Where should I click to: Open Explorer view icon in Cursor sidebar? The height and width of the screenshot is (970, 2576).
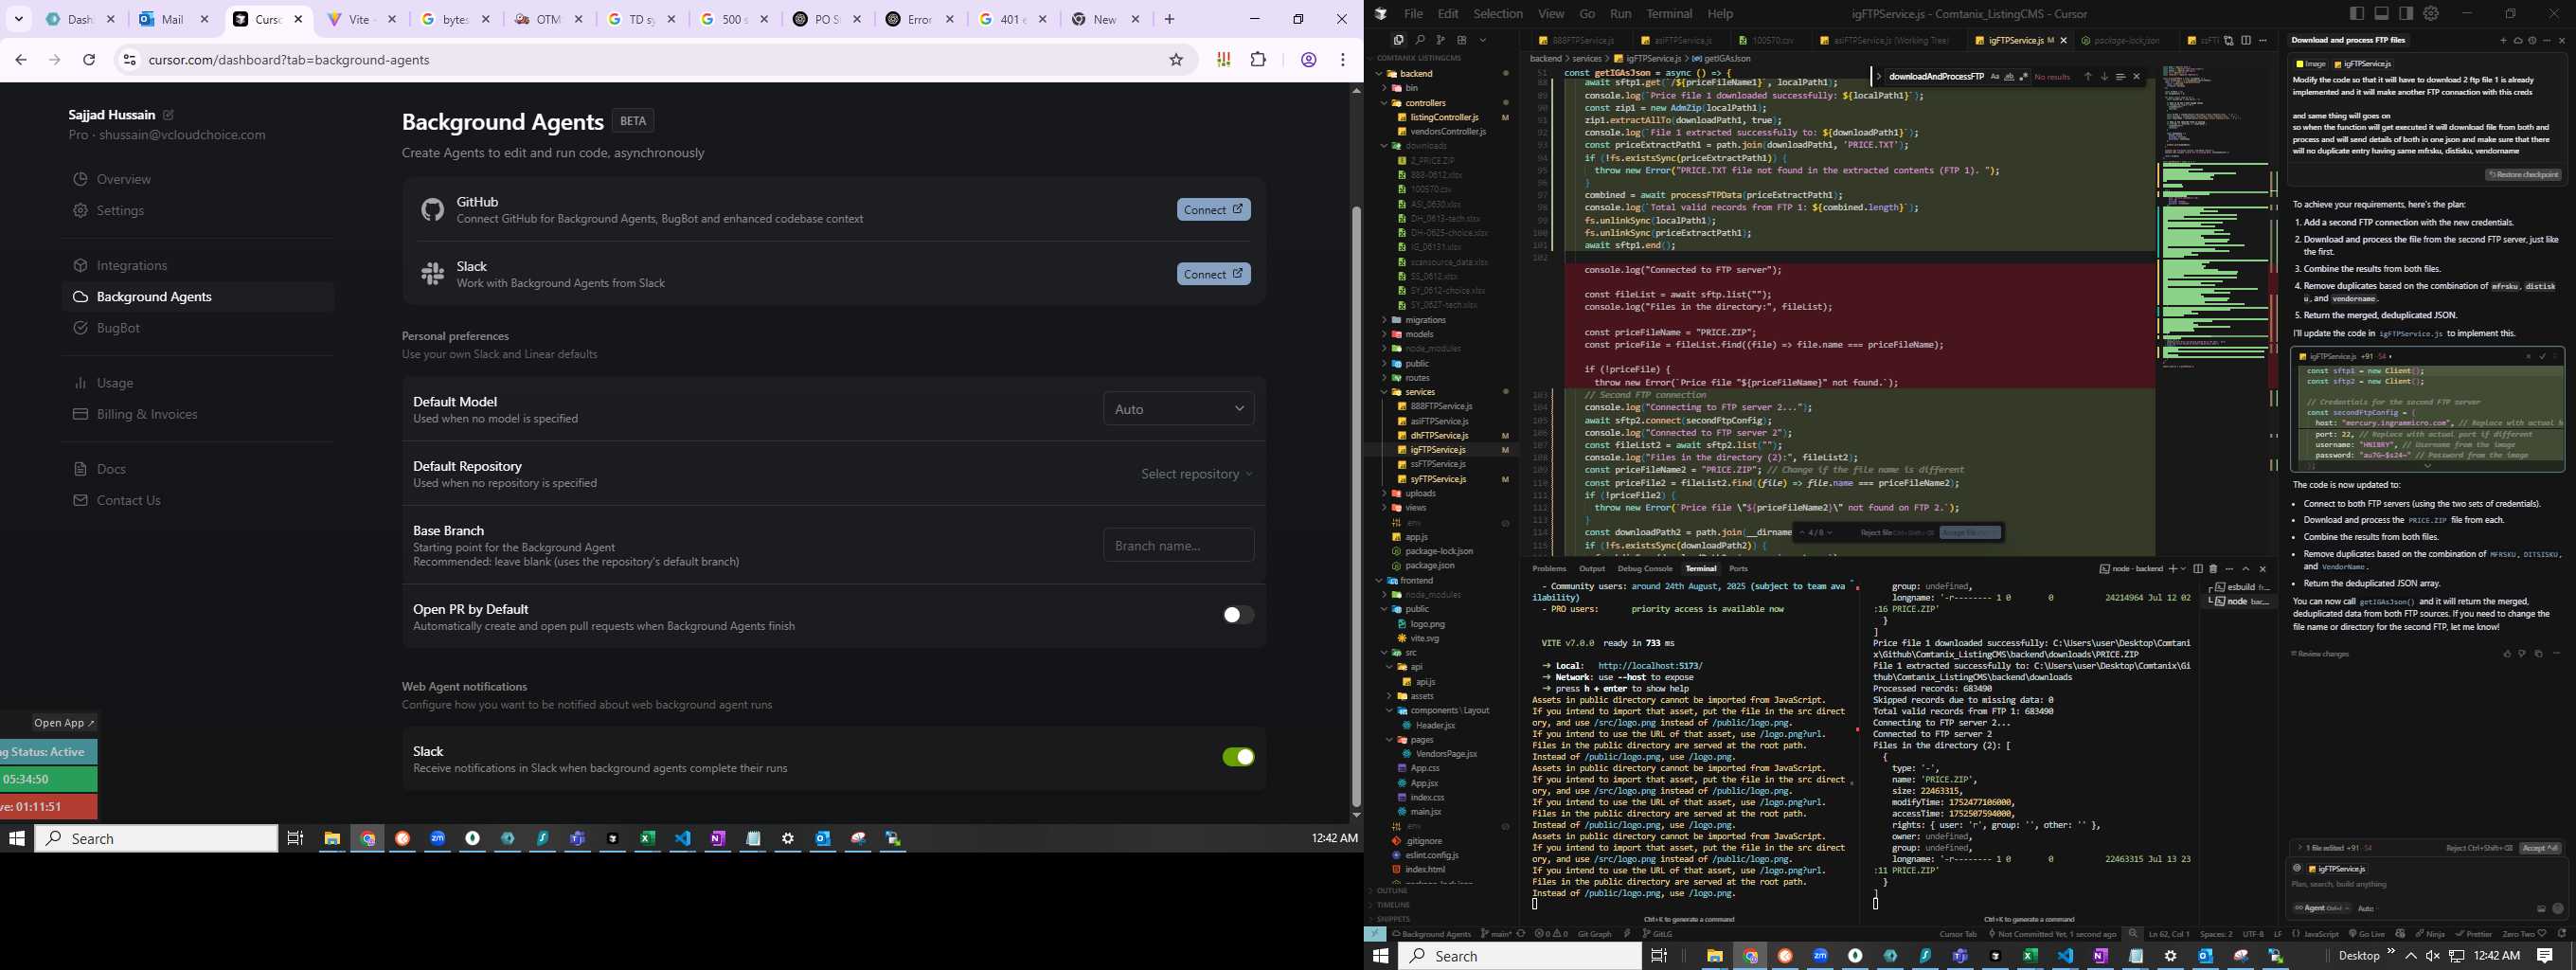1398,40
